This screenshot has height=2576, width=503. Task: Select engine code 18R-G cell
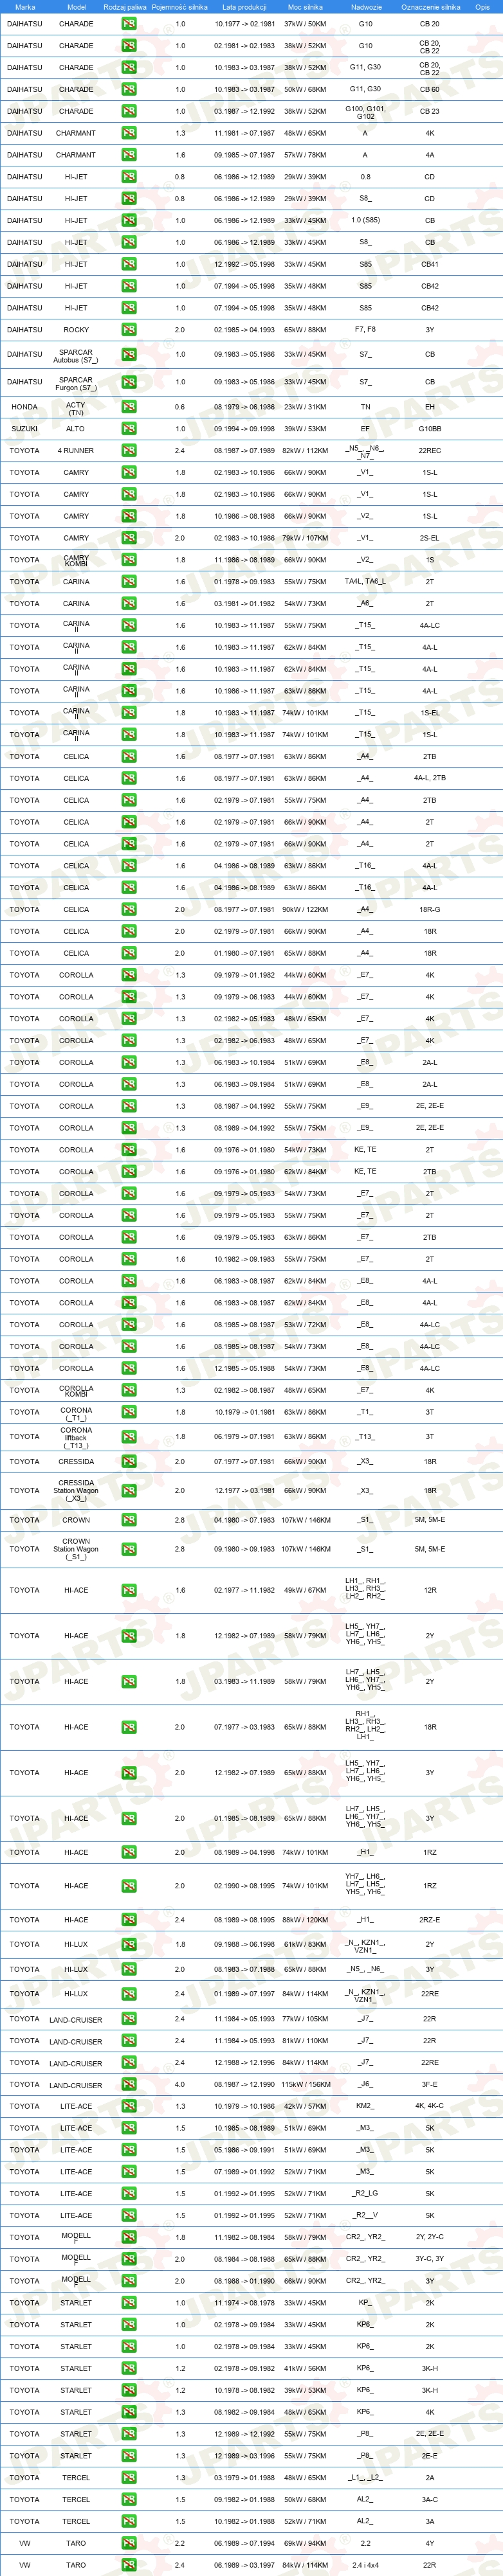point(430,910)
